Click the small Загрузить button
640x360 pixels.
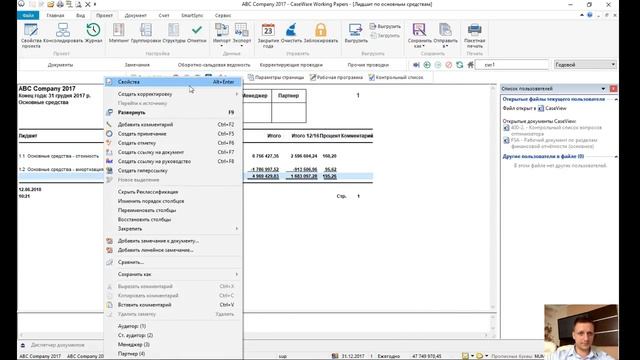(x=385, y=36)
